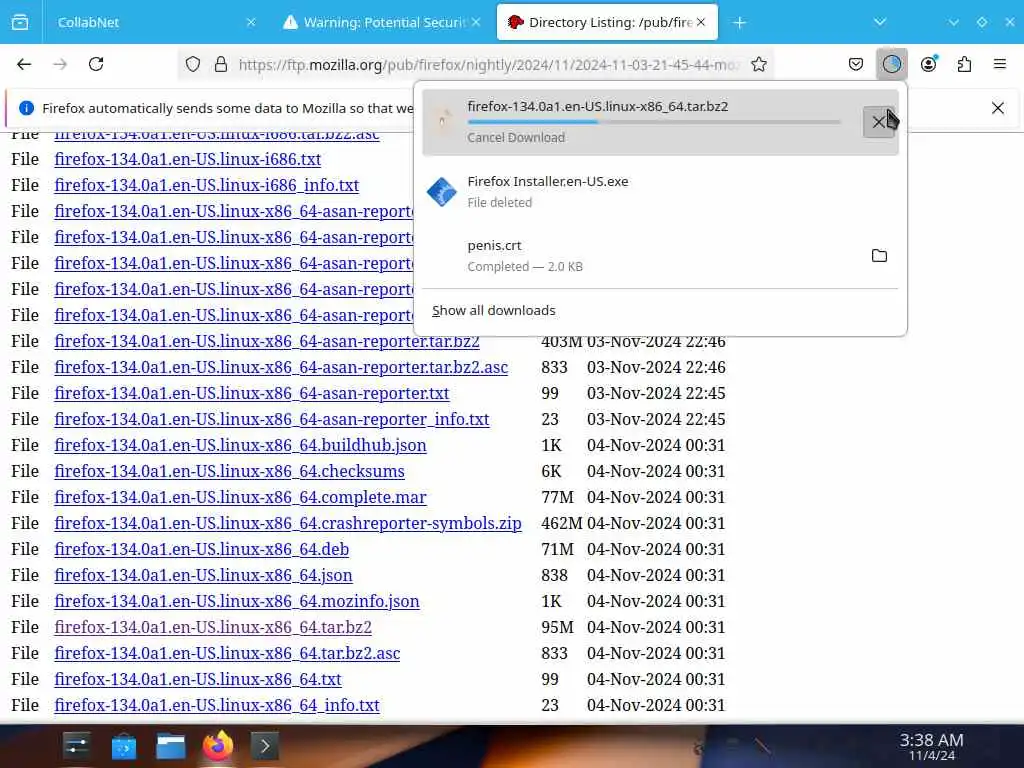
Task: Open containing folder for penis.crt
Action: tap(879, 255)
